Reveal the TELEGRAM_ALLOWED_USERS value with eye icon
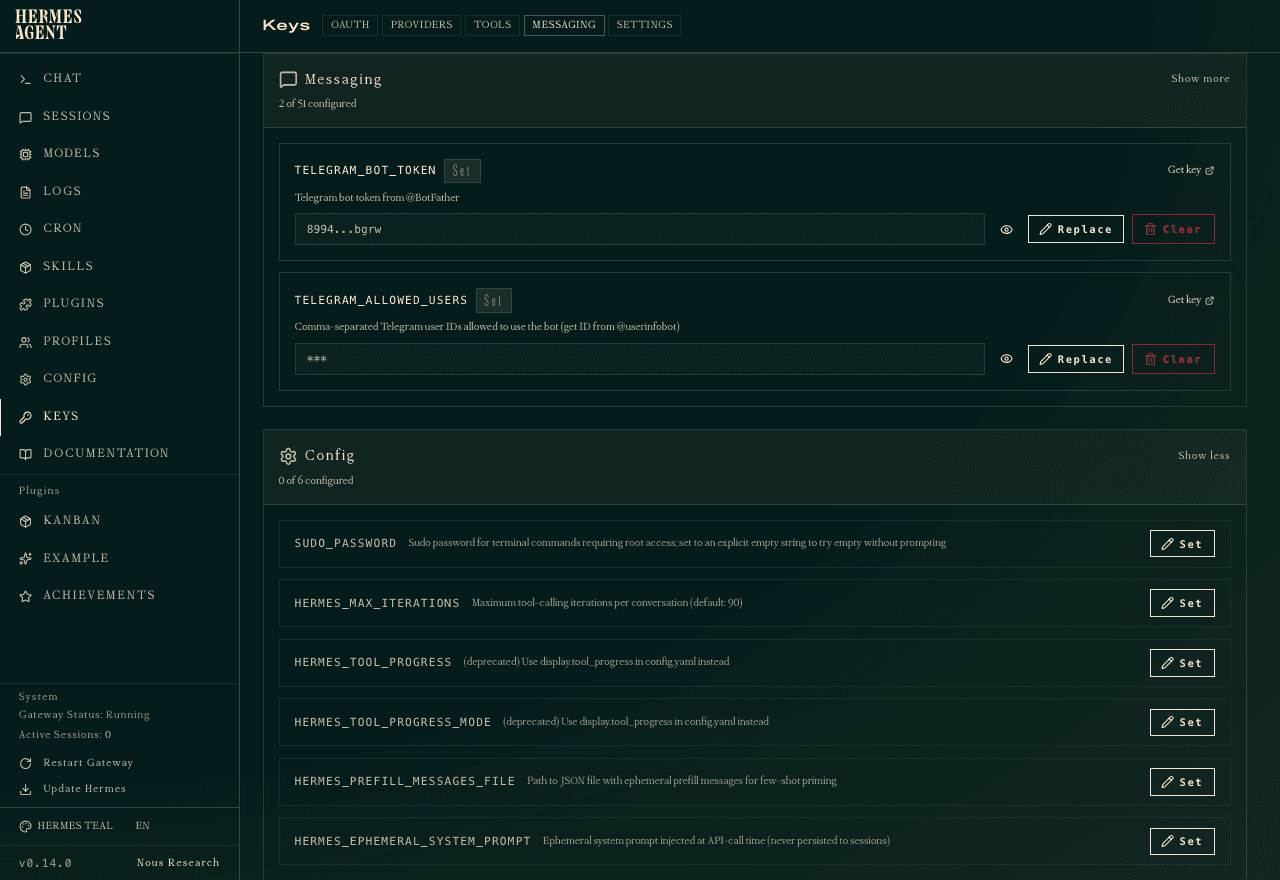 pyautogui.click(x=1006, y=359)
